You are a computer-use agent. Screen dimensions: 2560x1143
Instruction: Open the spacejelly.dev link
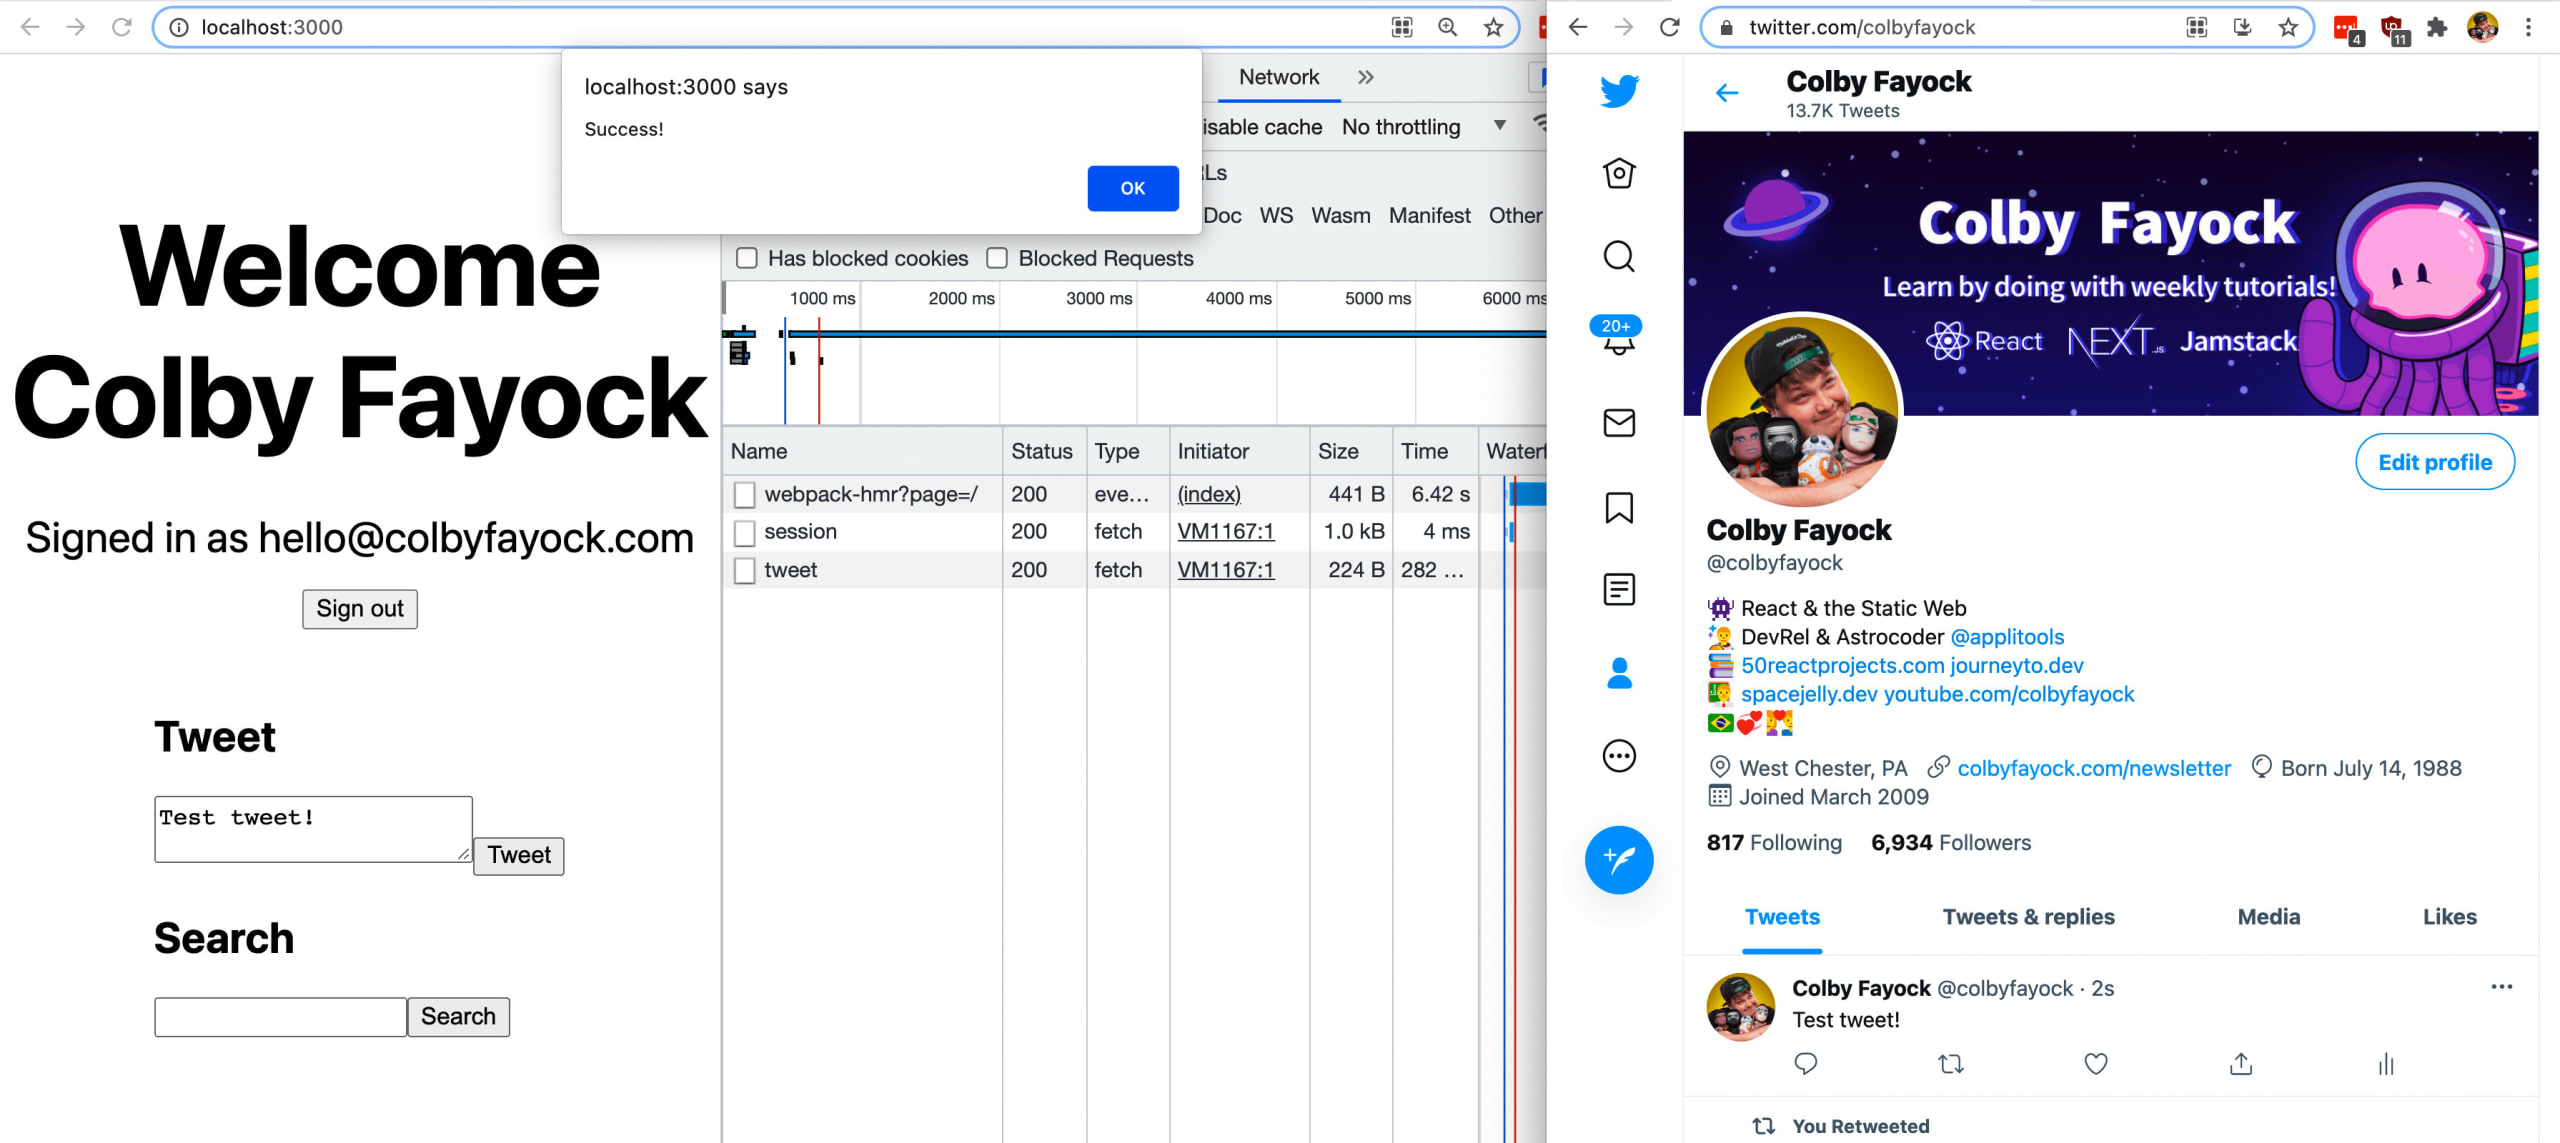point(1809,694)
